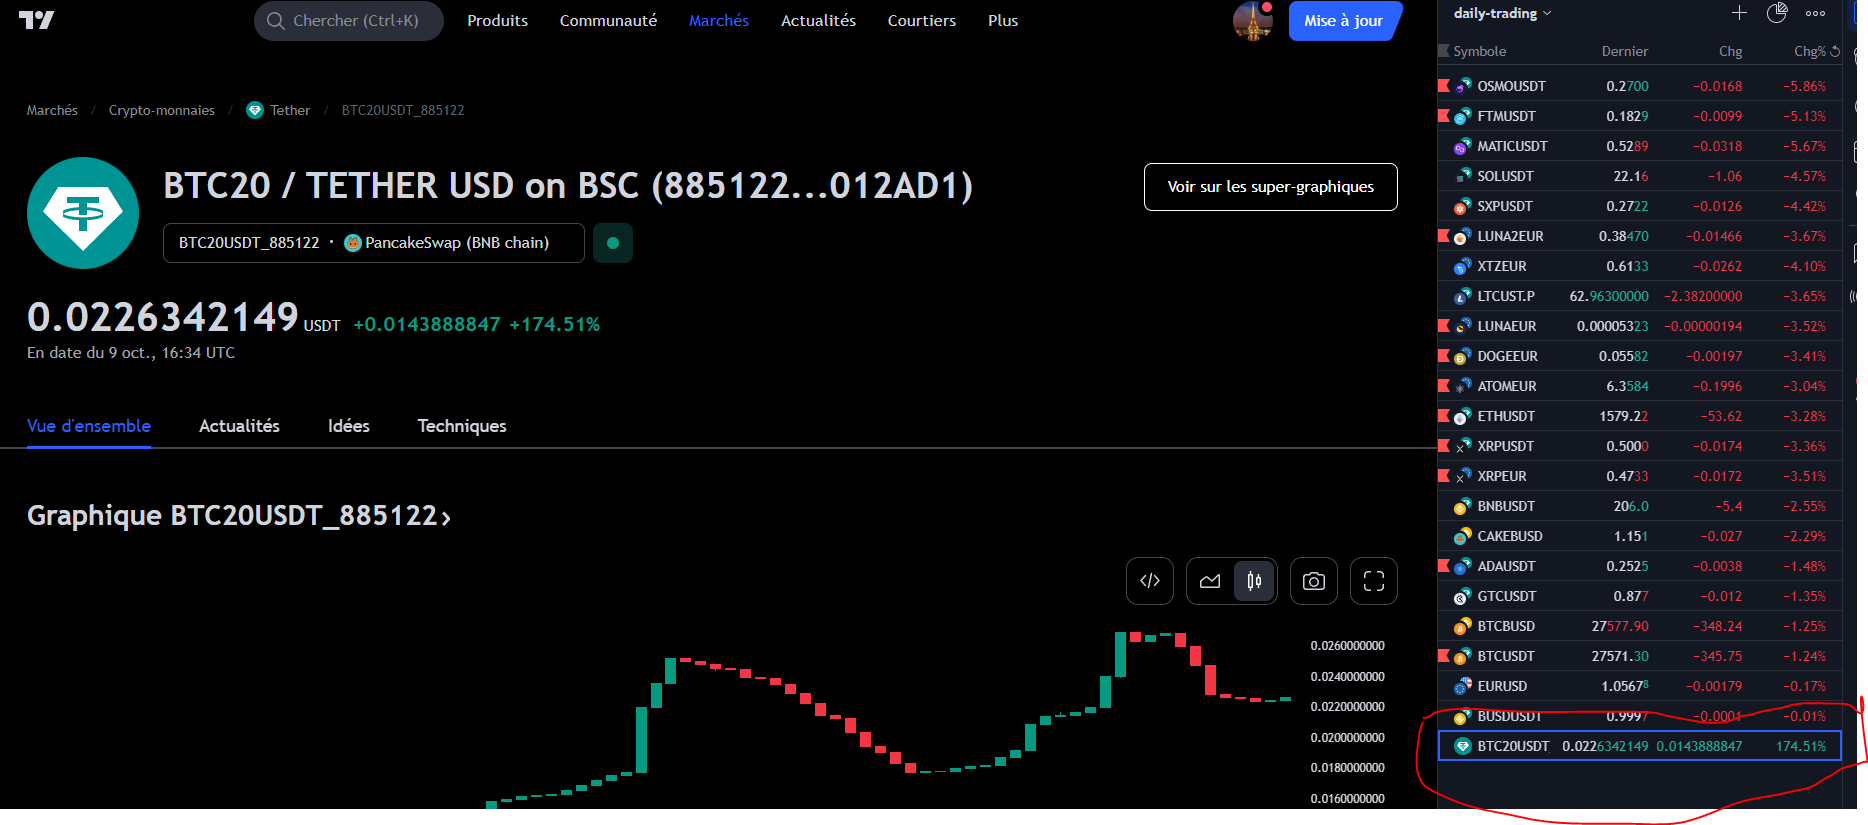
Task: Click the TradingView logo icon
Action: click(x=36, y=20)
